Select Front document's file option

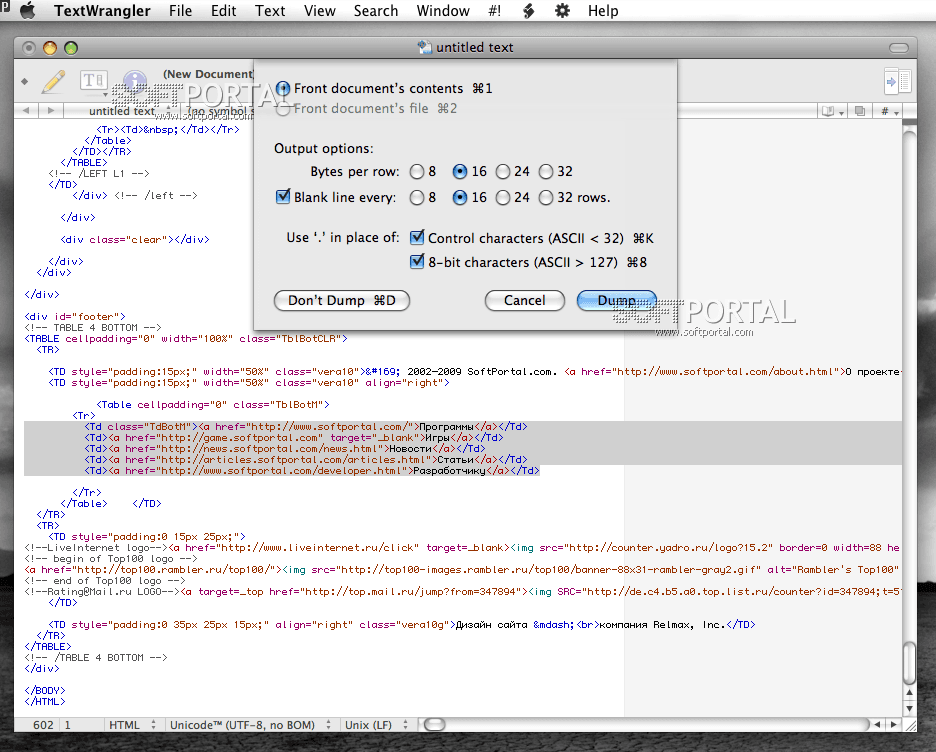click(283, 109)
